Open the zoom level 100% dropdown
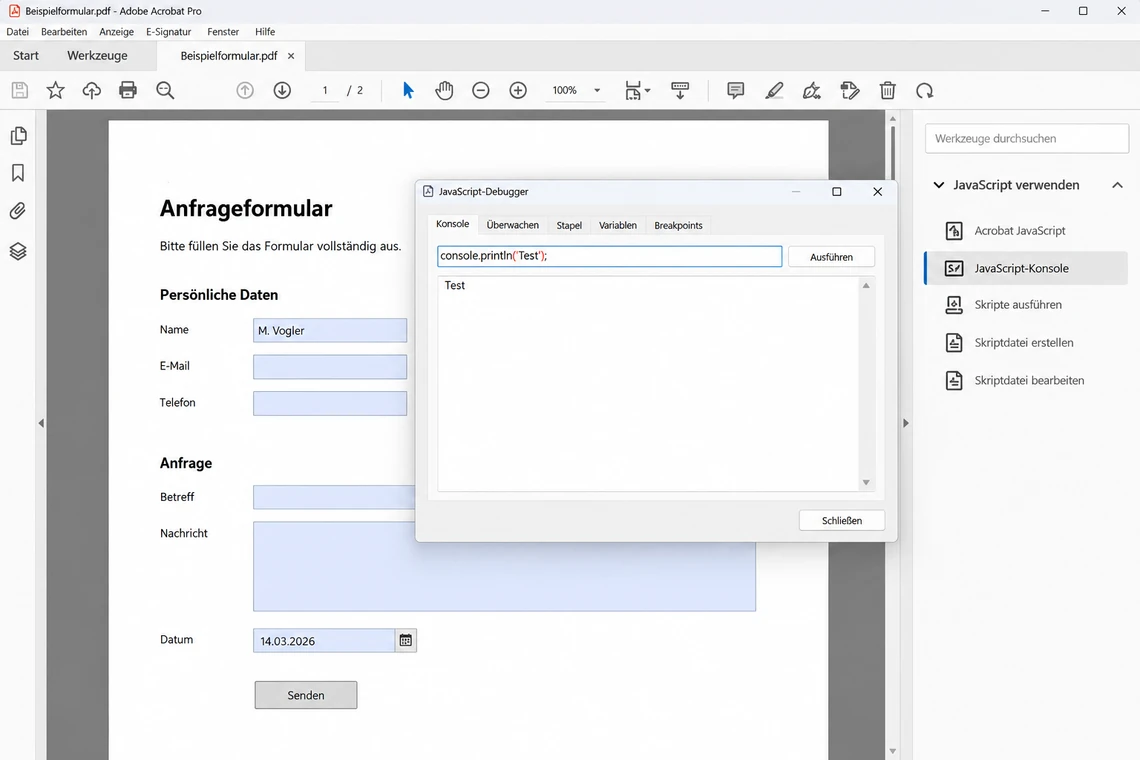Screen dimensions: 1140x760 (x=597, y=90)
